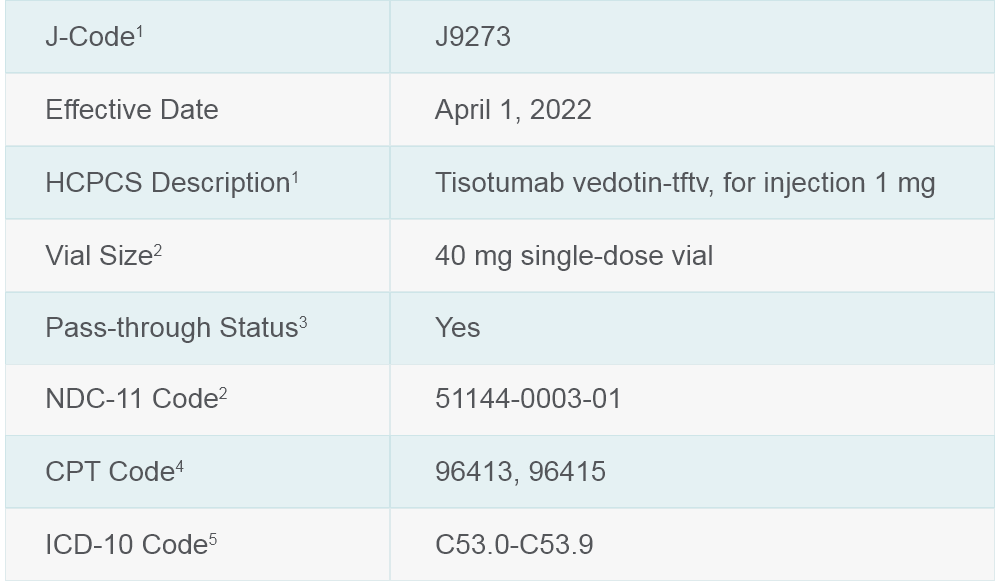Viewport: 1000px width, 582px height.
Task: Click the Yes pass-through status value
Action: (458, 328)
